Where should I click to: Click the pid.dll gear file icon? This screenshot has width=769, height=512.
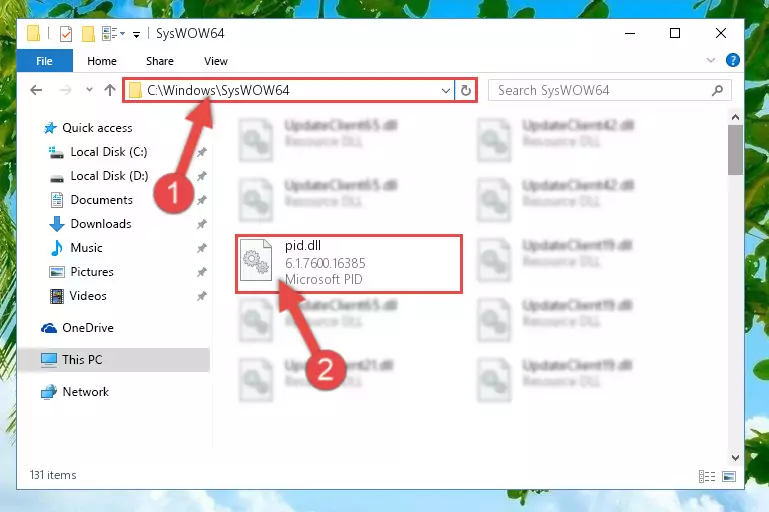coord(256,260)
